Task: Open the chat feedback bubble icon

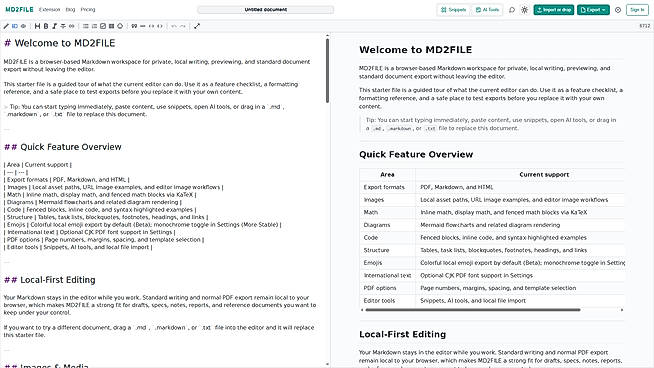Action: click(x=512, y=10)
